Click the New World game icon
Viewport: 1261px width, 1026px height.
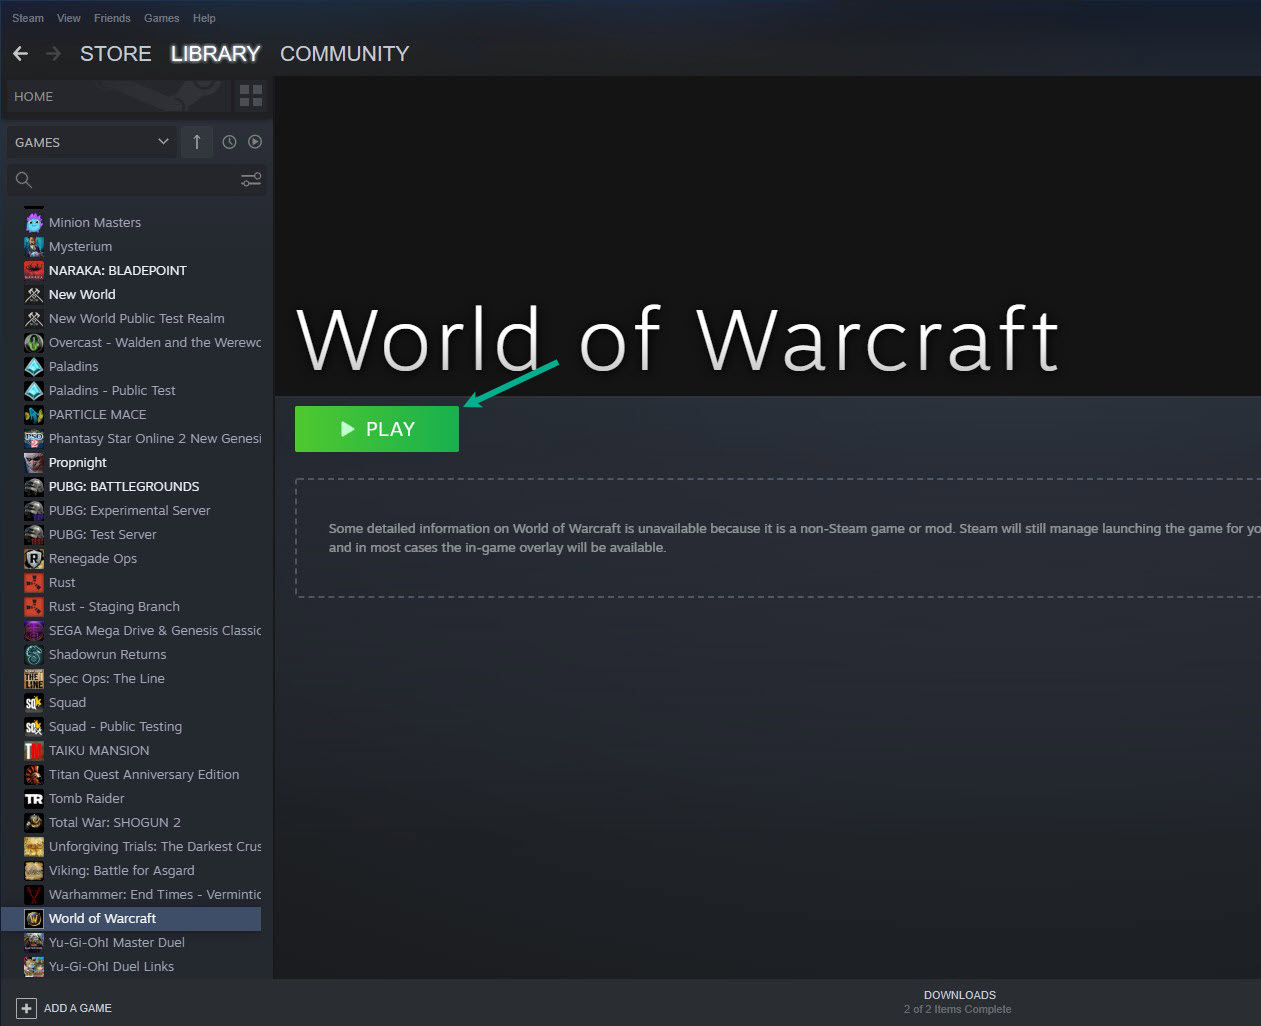pos(34,294)
